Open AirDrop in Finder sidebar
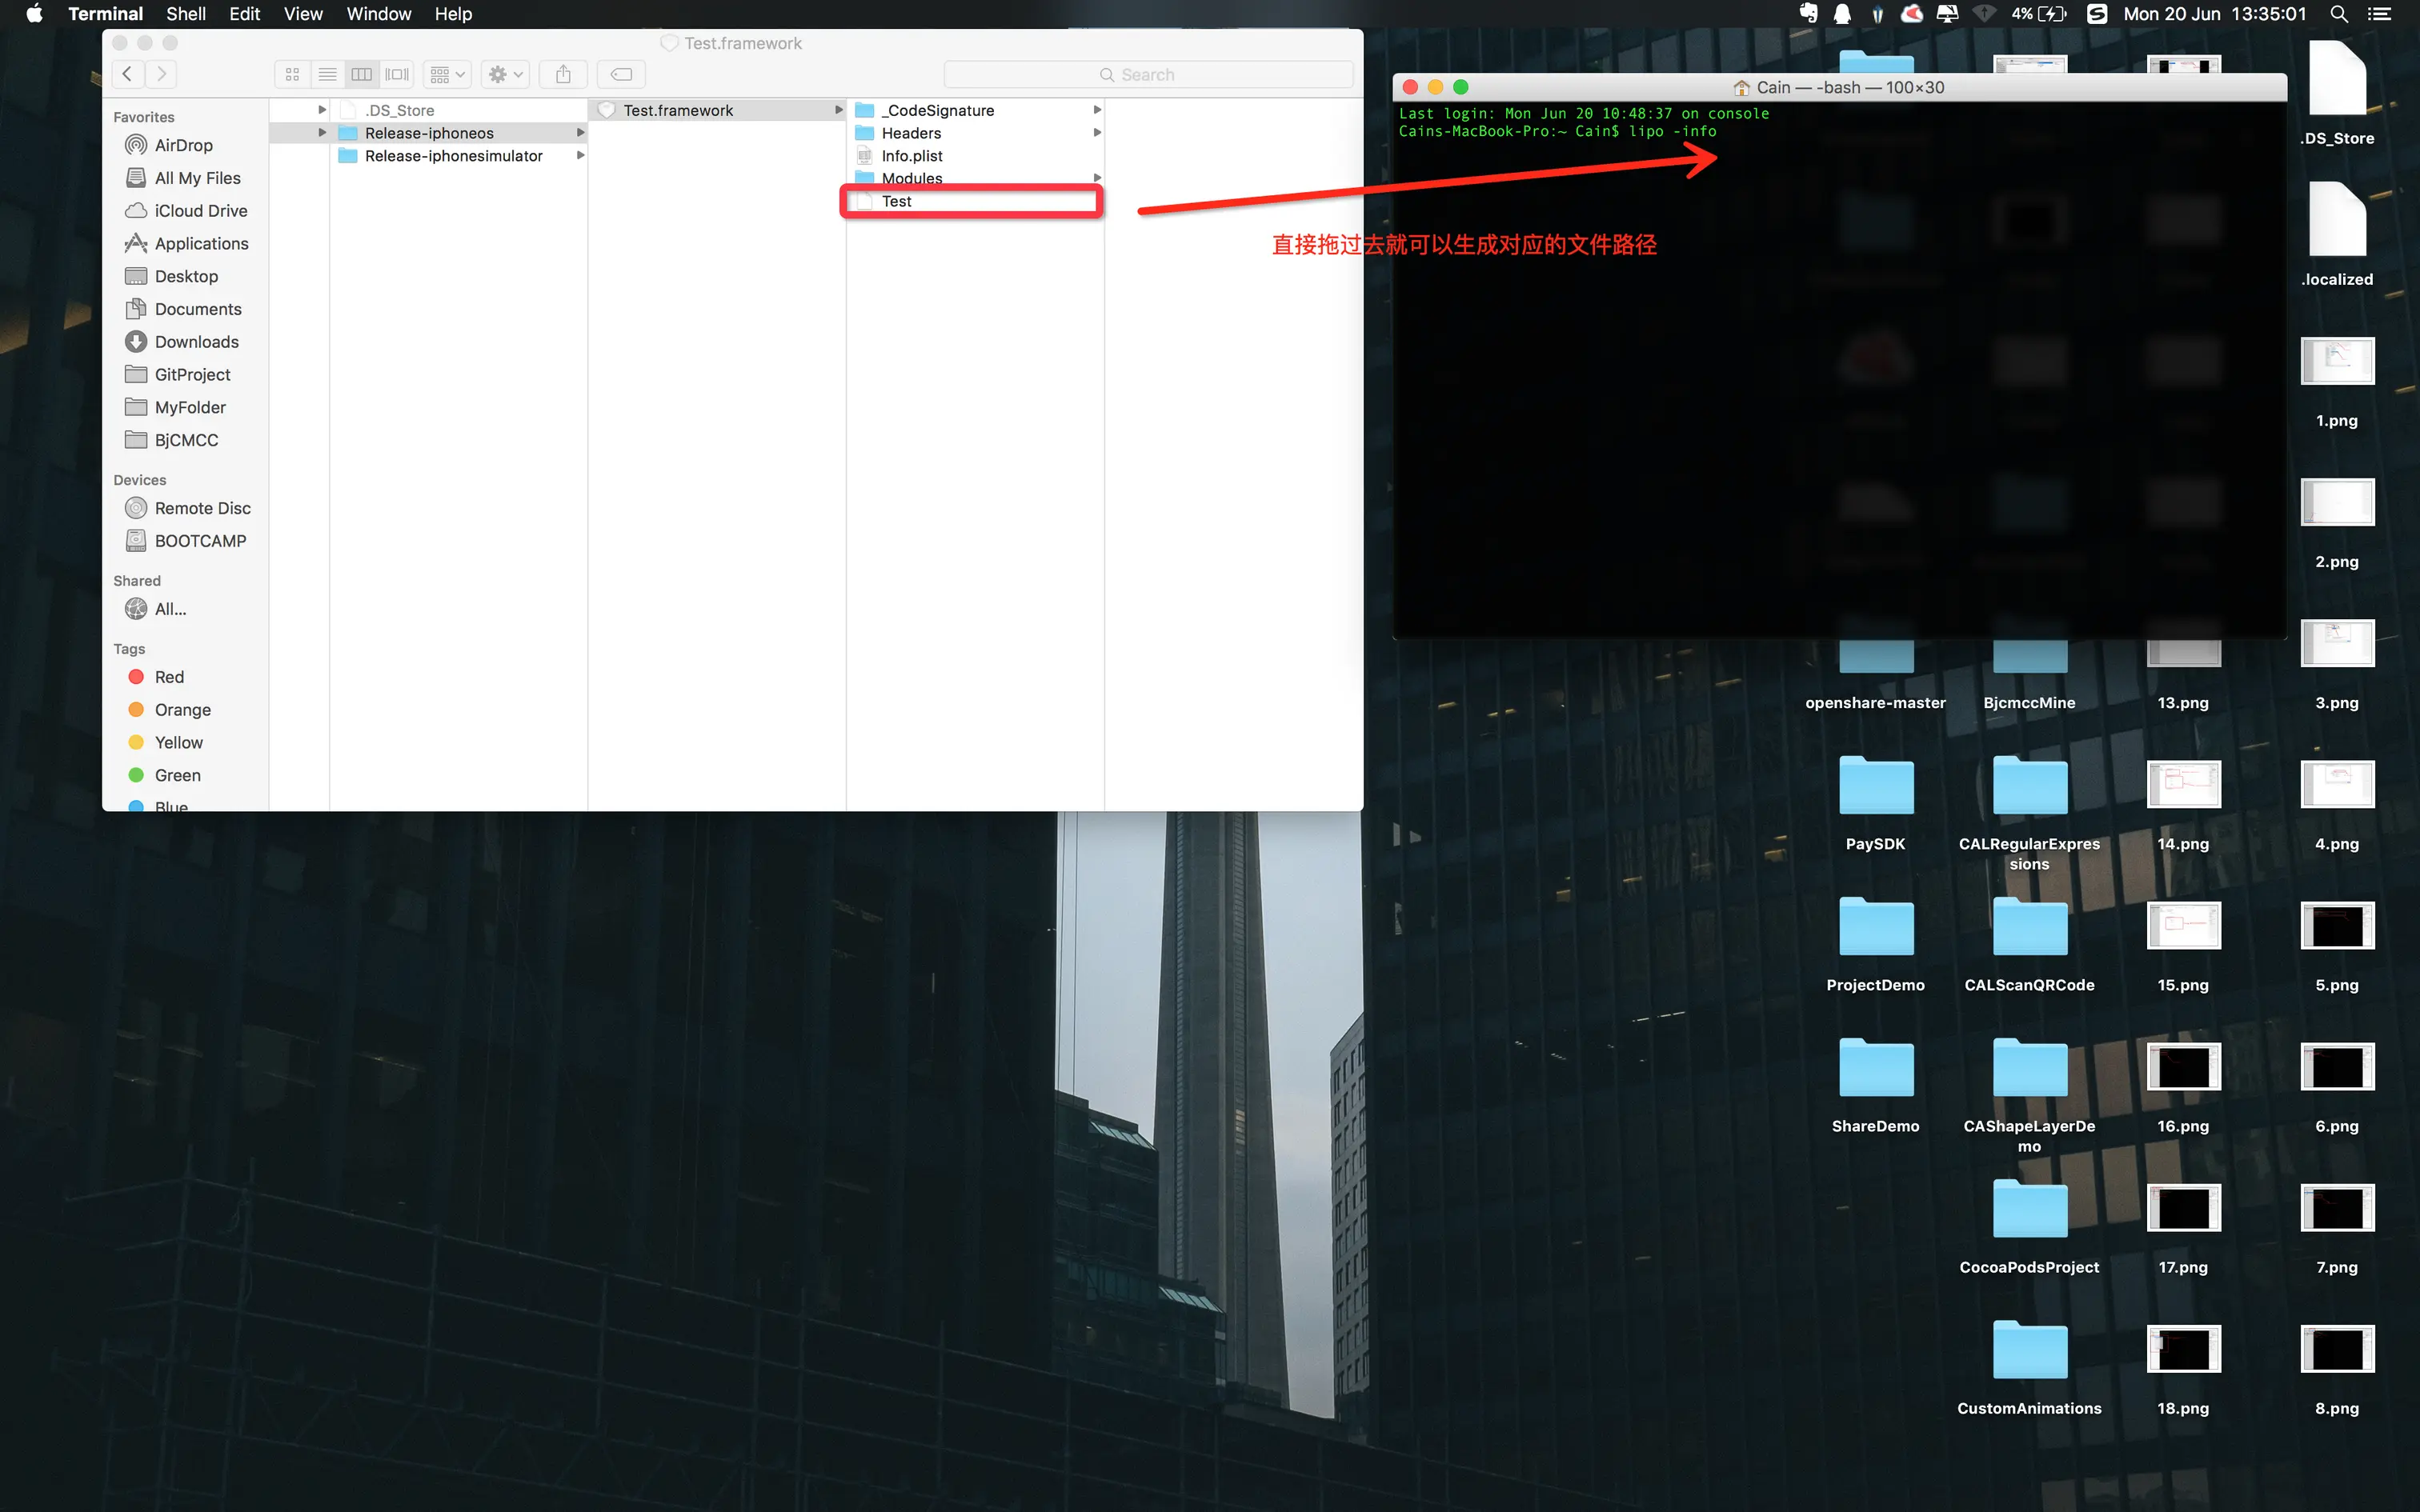Screen dimensions: 2420x1512 [183, 145]
